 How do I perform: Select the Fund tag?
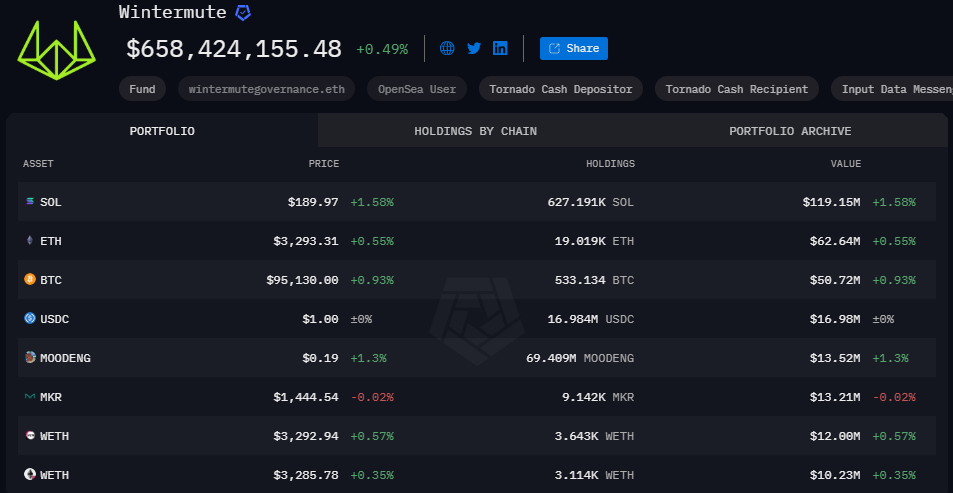[142, 89]
